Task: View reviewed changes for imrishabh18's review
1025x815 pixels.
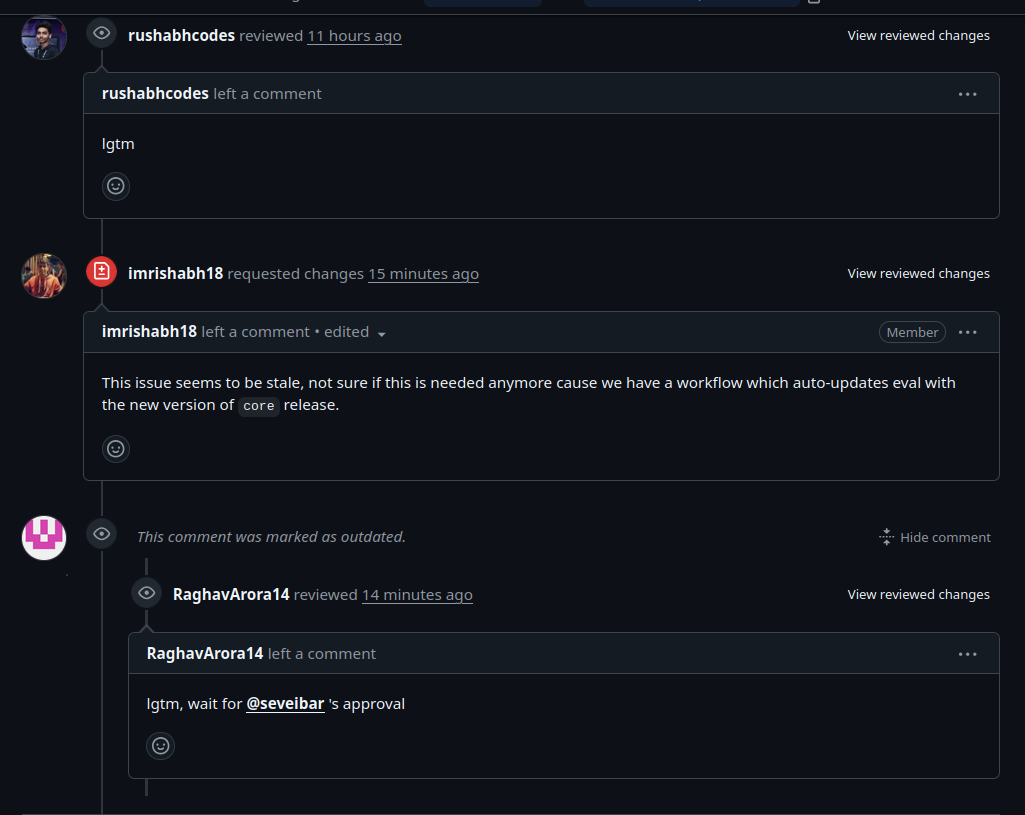Action: click(x=918, y=274)
